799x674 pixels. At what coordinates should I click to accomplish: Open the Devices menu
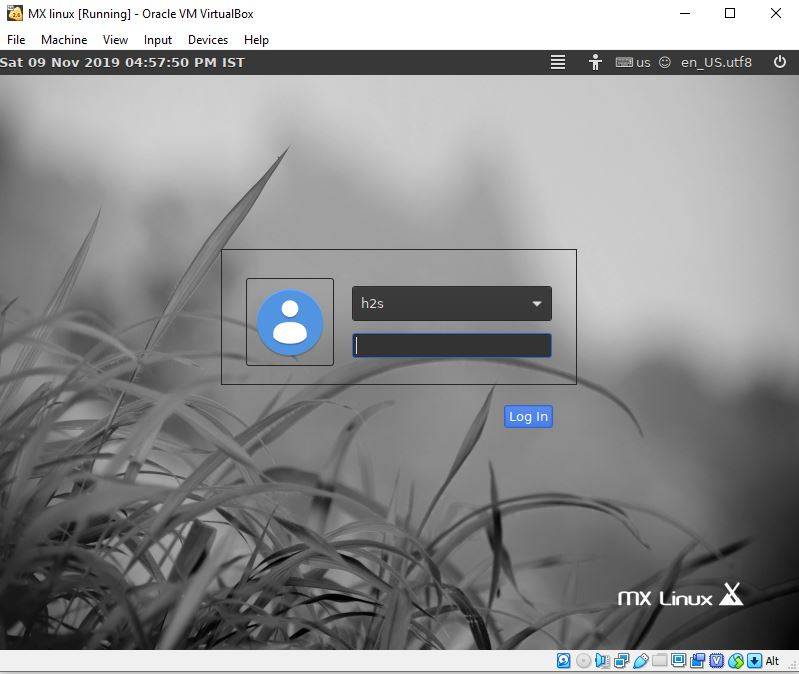coord(208,40)
